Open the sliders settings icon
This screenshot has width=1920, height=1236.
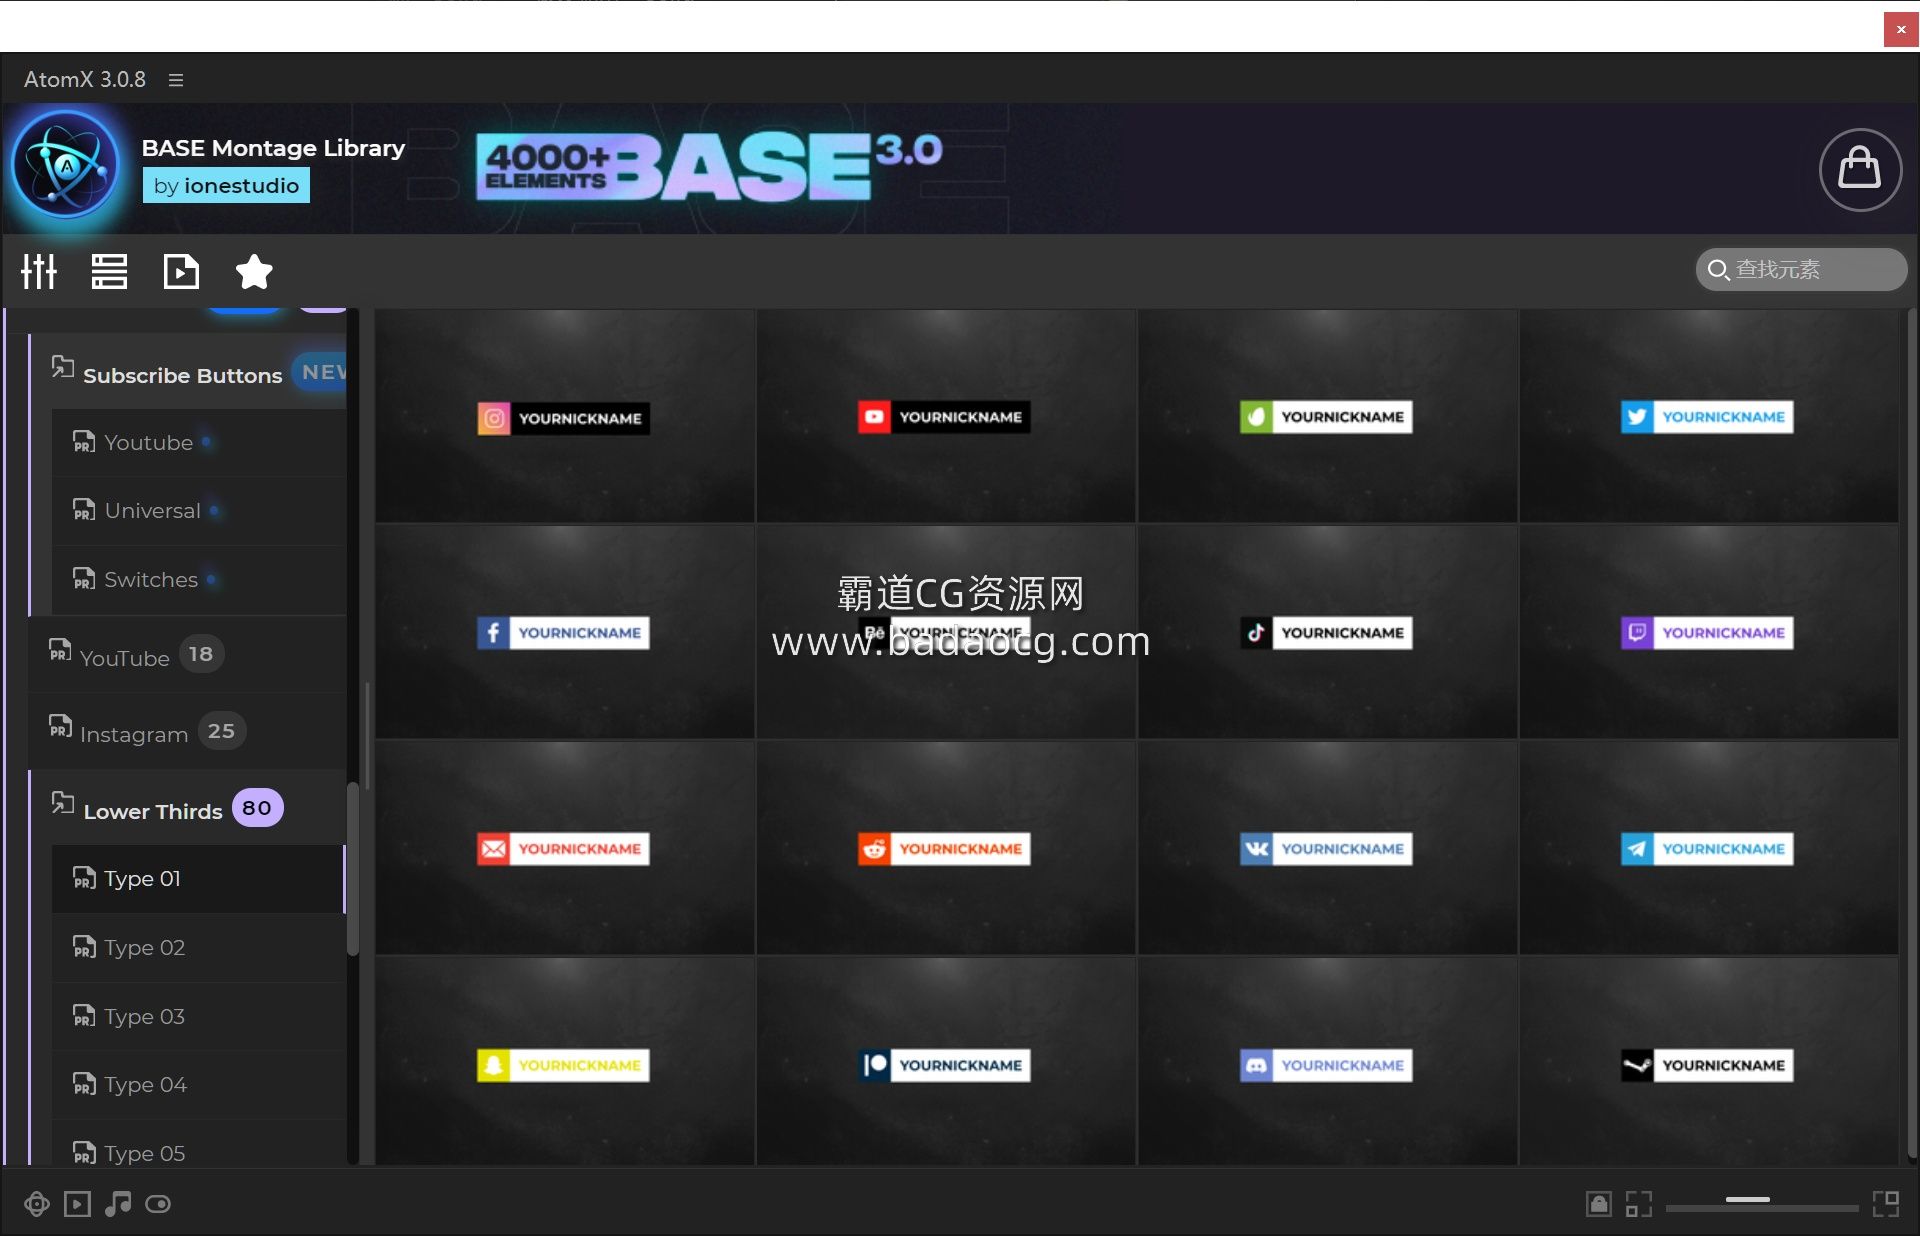39,271
